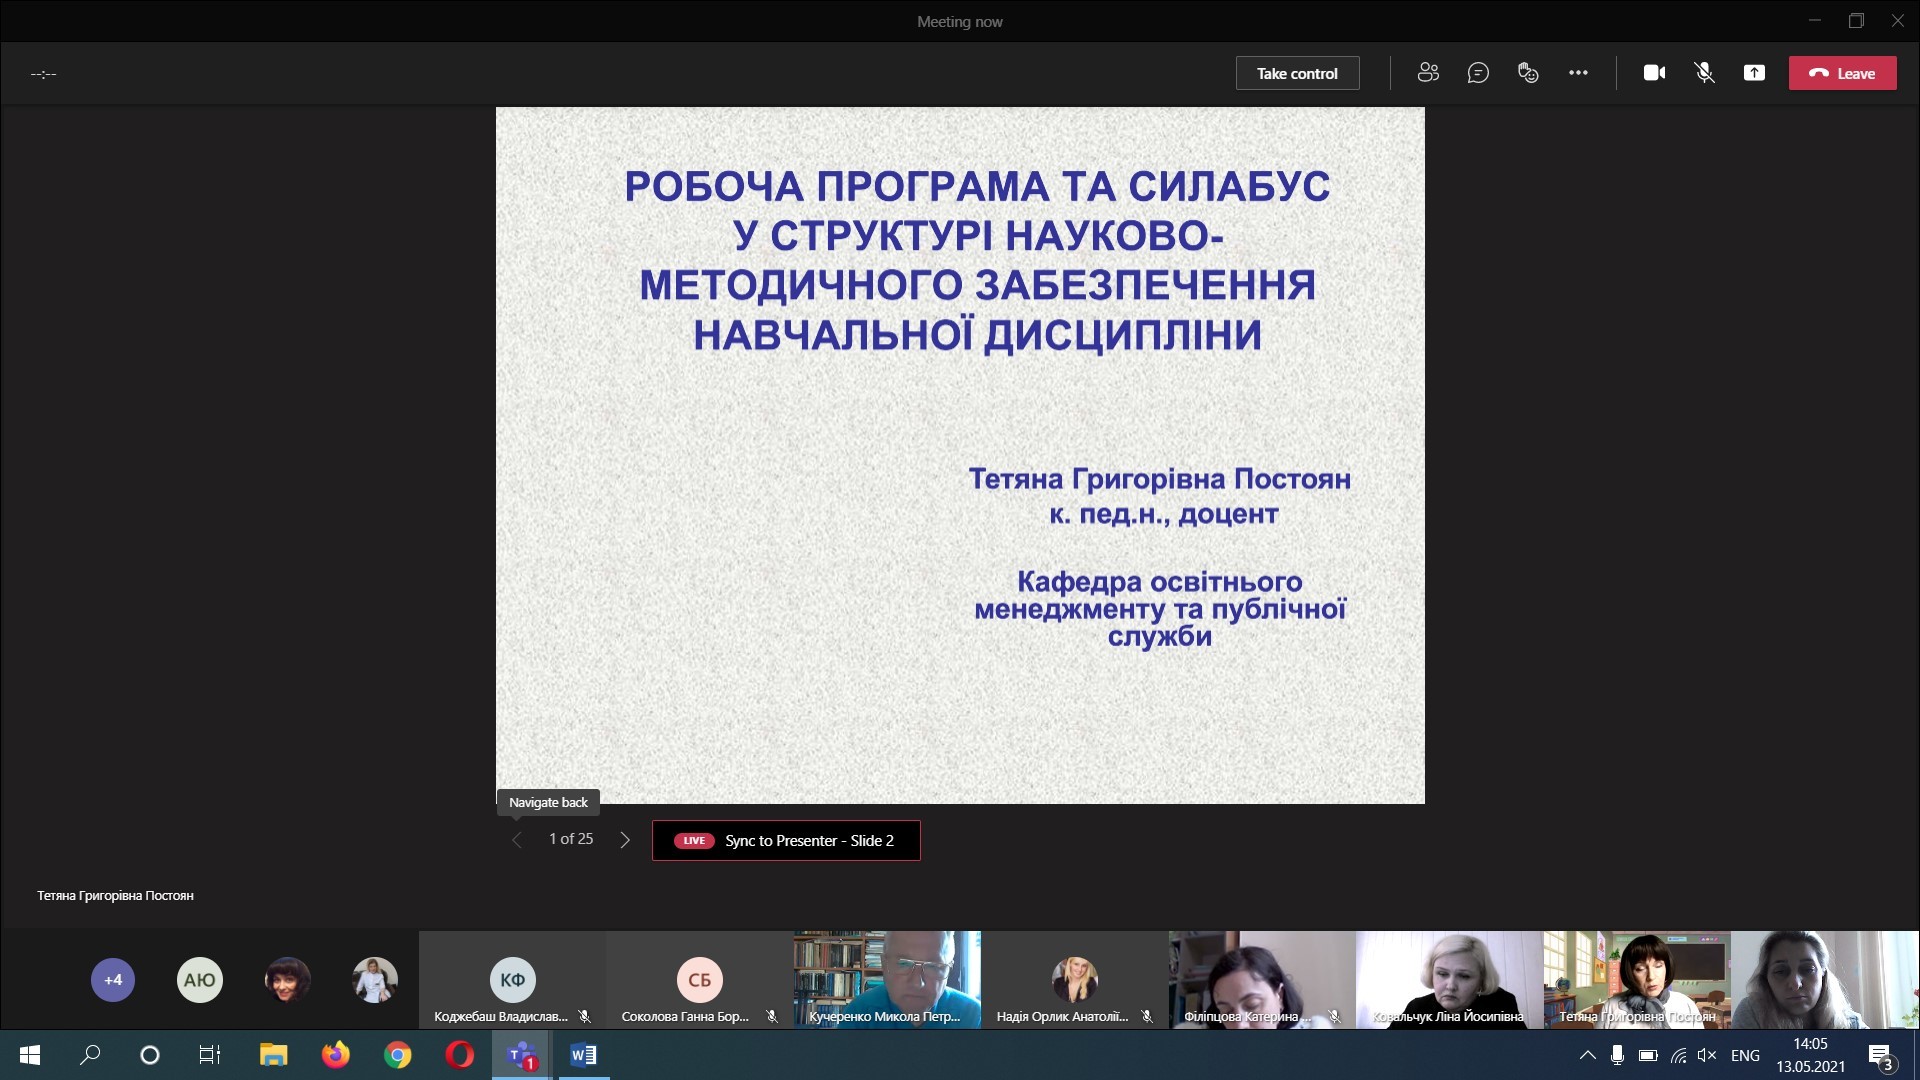Image resolution: width=1920 pixels, height=1080 pixels.
Task: Select Соколова Ганна participant tile
Action: click(x=699, y=980)
